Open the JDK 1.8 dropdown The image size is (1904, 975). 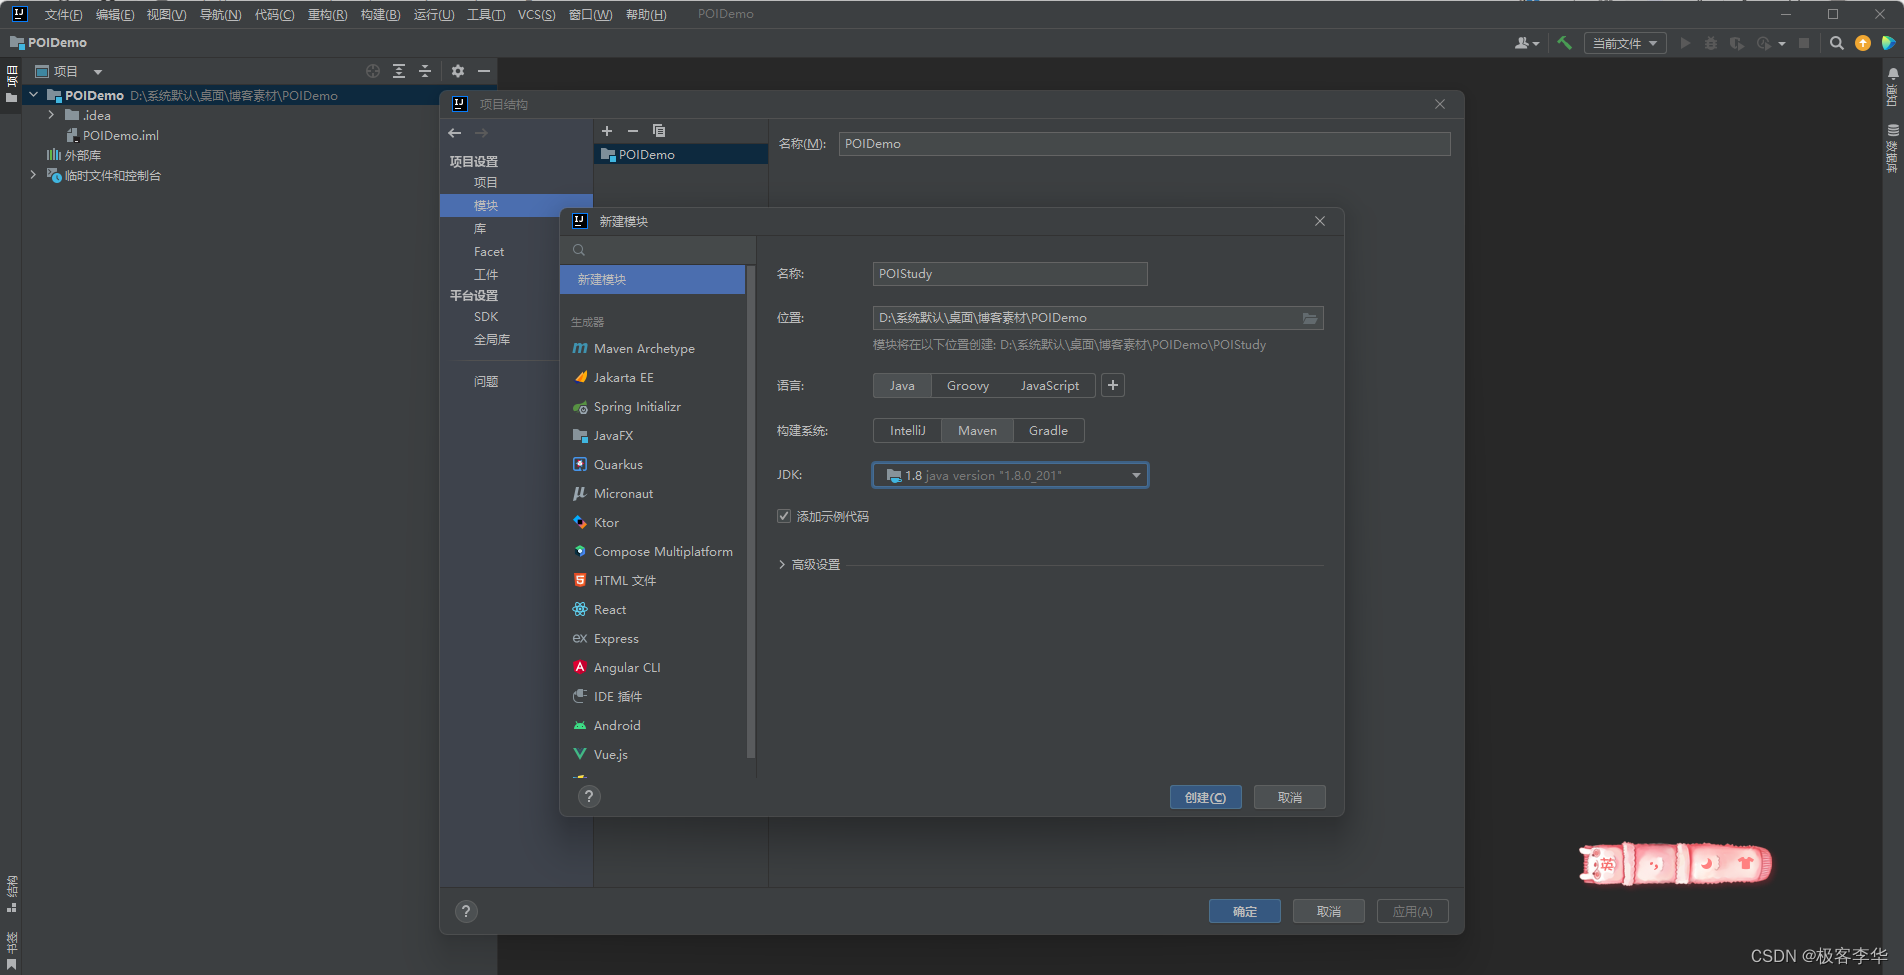(x=1010, y=475)
